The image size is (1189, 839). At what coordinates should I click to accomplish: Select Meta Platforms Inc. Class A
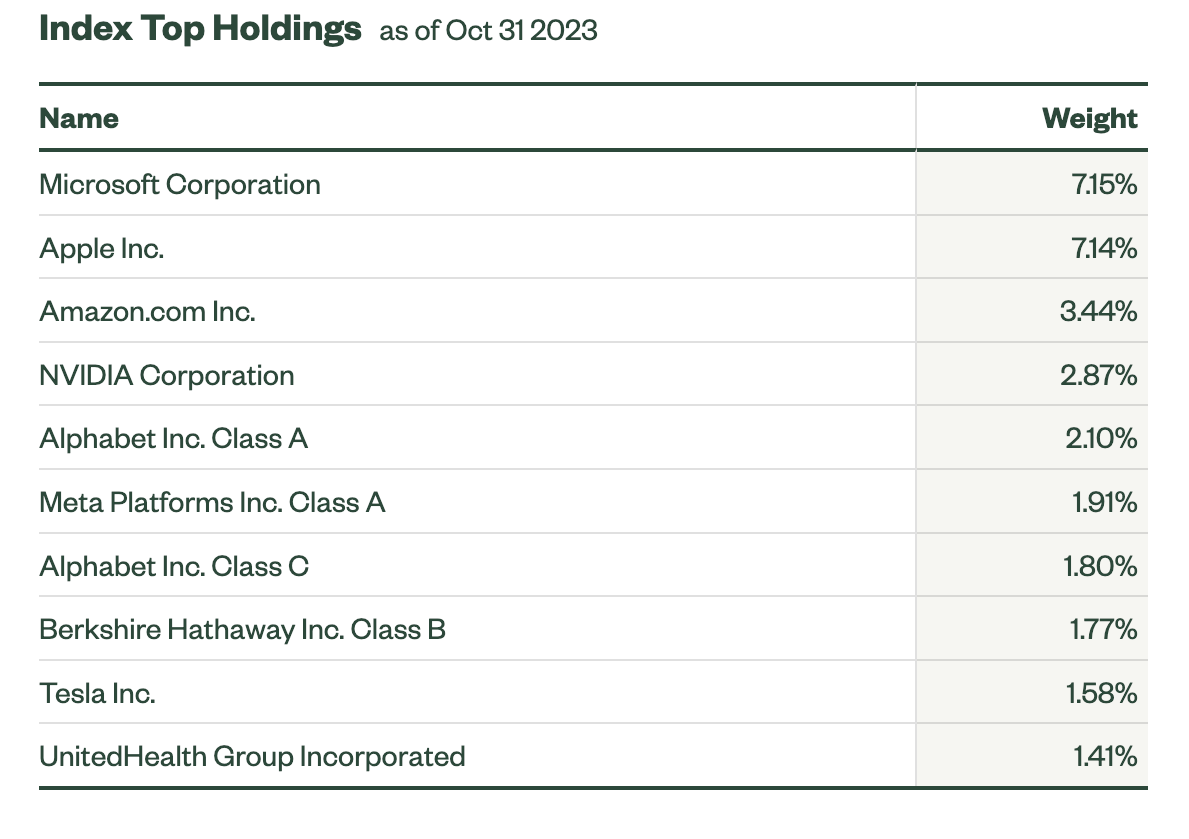click(212, 502)
